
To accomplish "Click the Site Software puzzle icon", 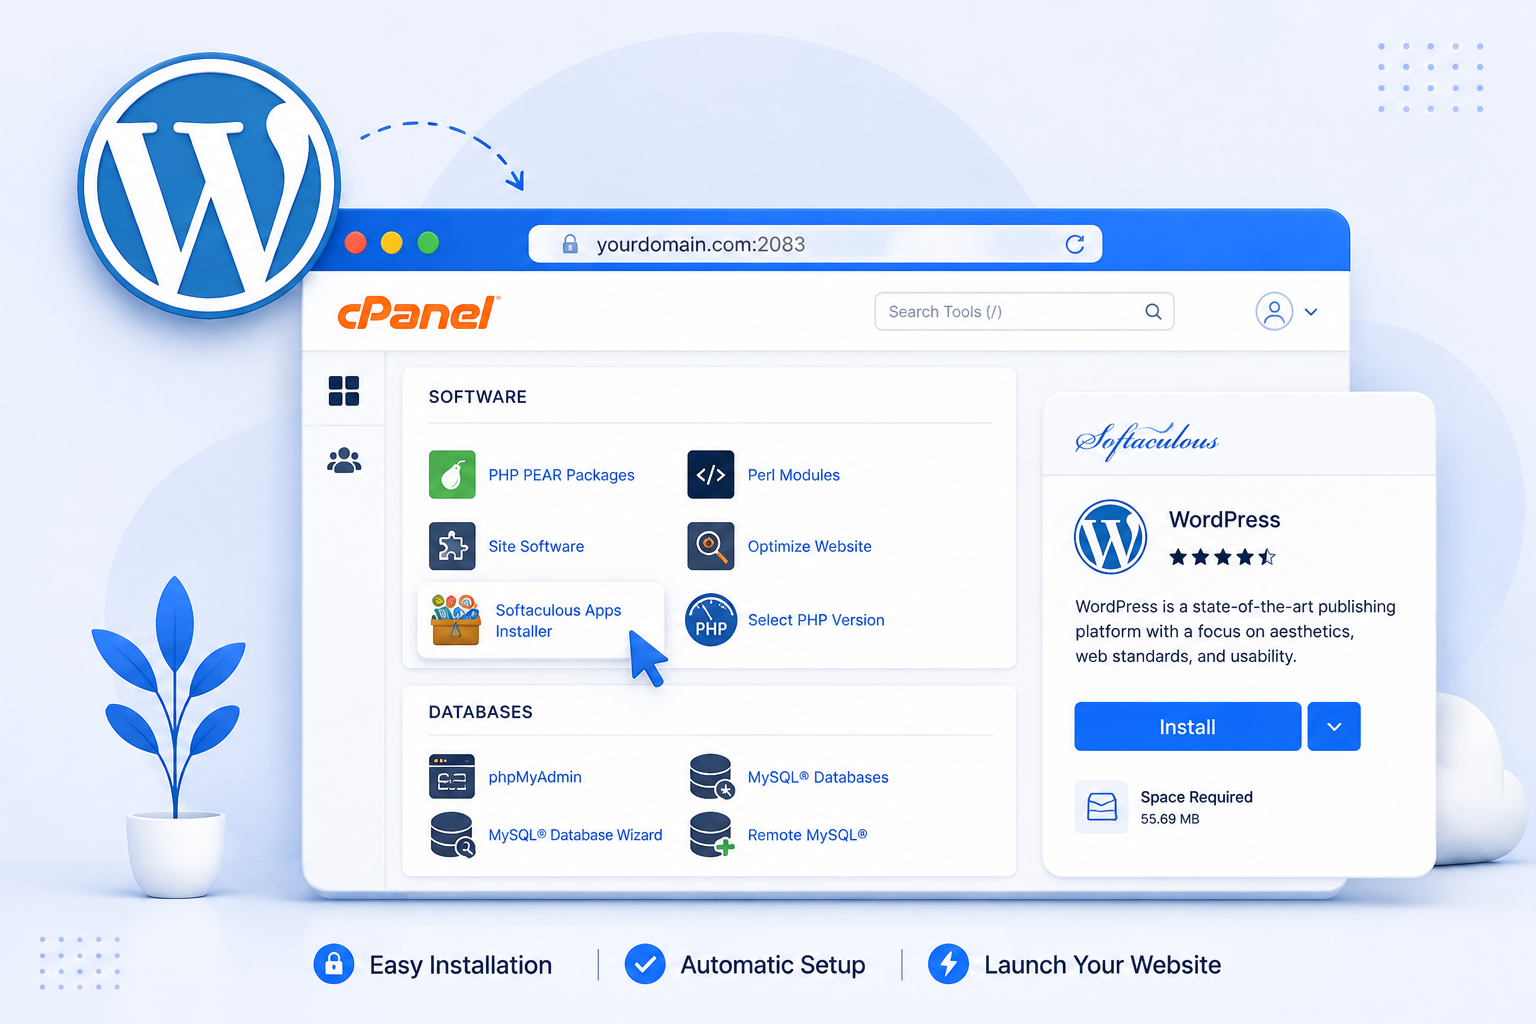I will (x=452, y=546).
